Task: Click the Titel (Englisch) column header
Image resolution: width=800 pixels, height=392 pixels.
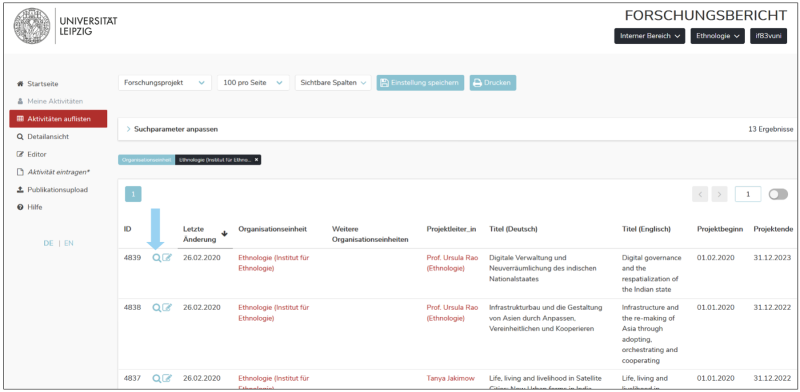Action: [646, 229]
